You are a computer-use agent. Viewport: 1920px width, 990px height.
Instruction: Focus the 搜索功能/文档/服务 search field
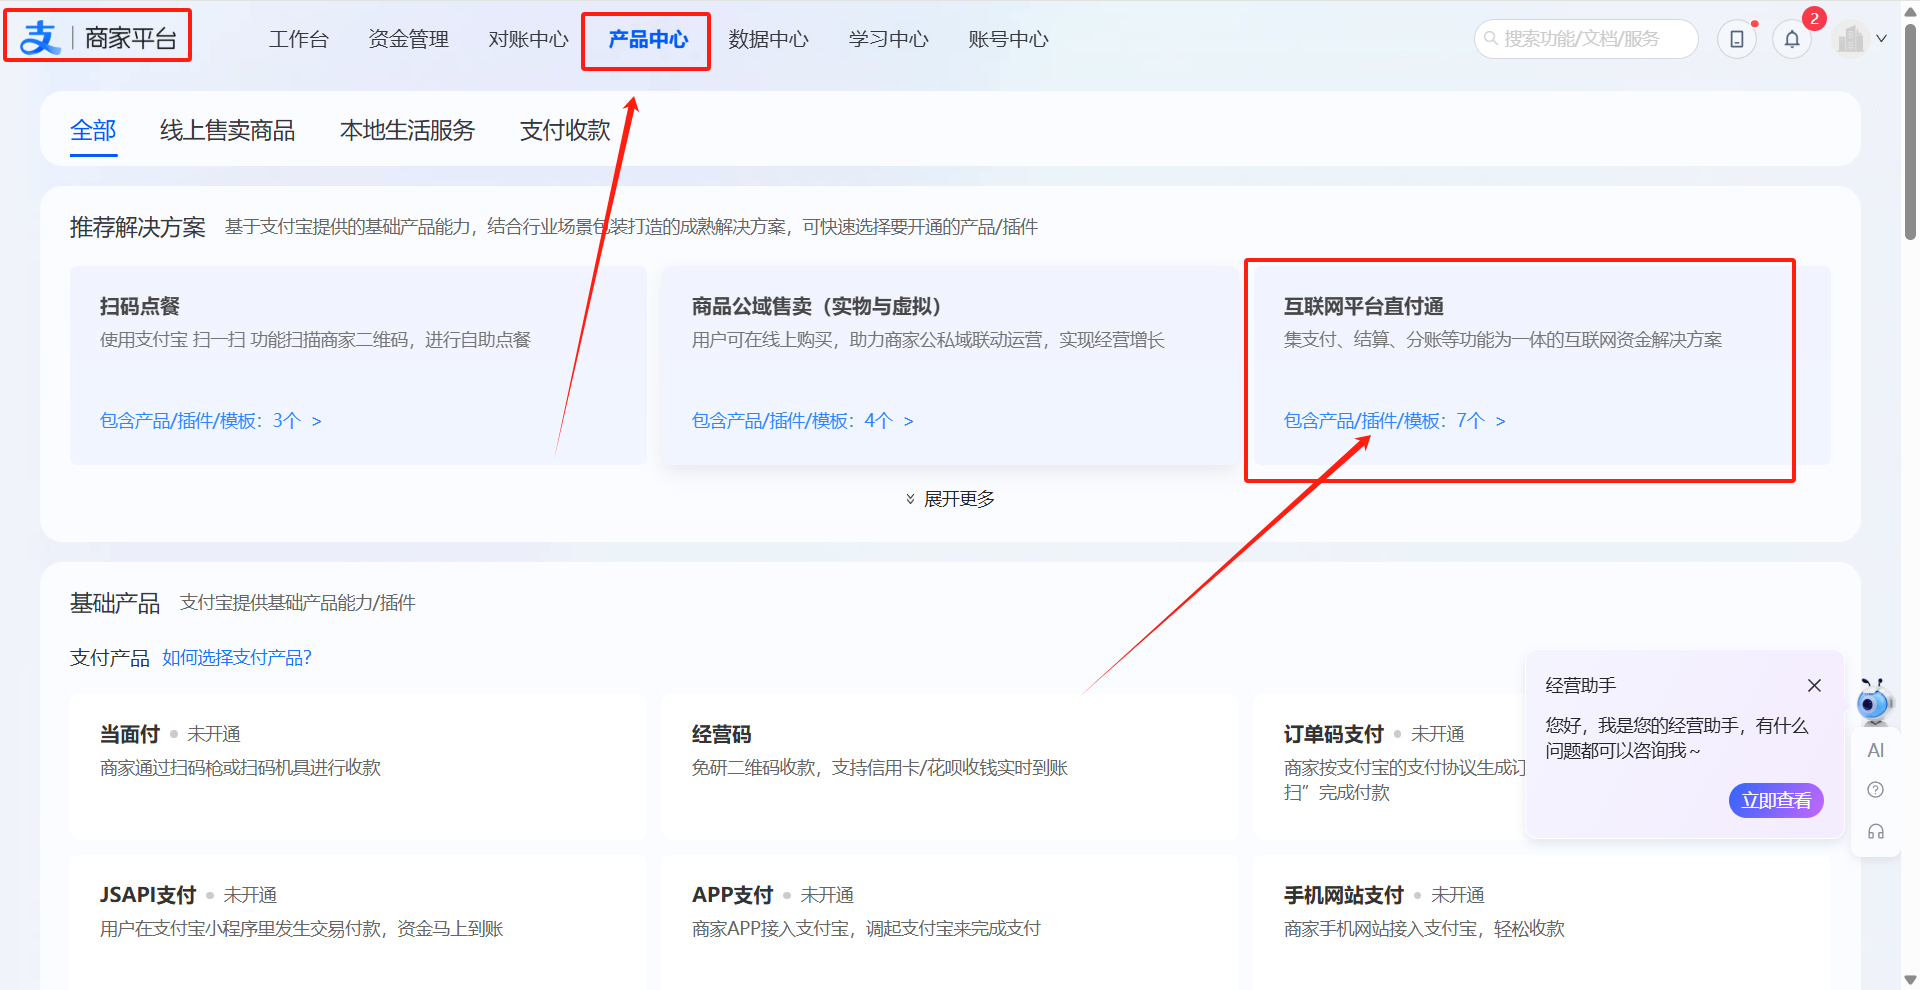click(1586, 39)
